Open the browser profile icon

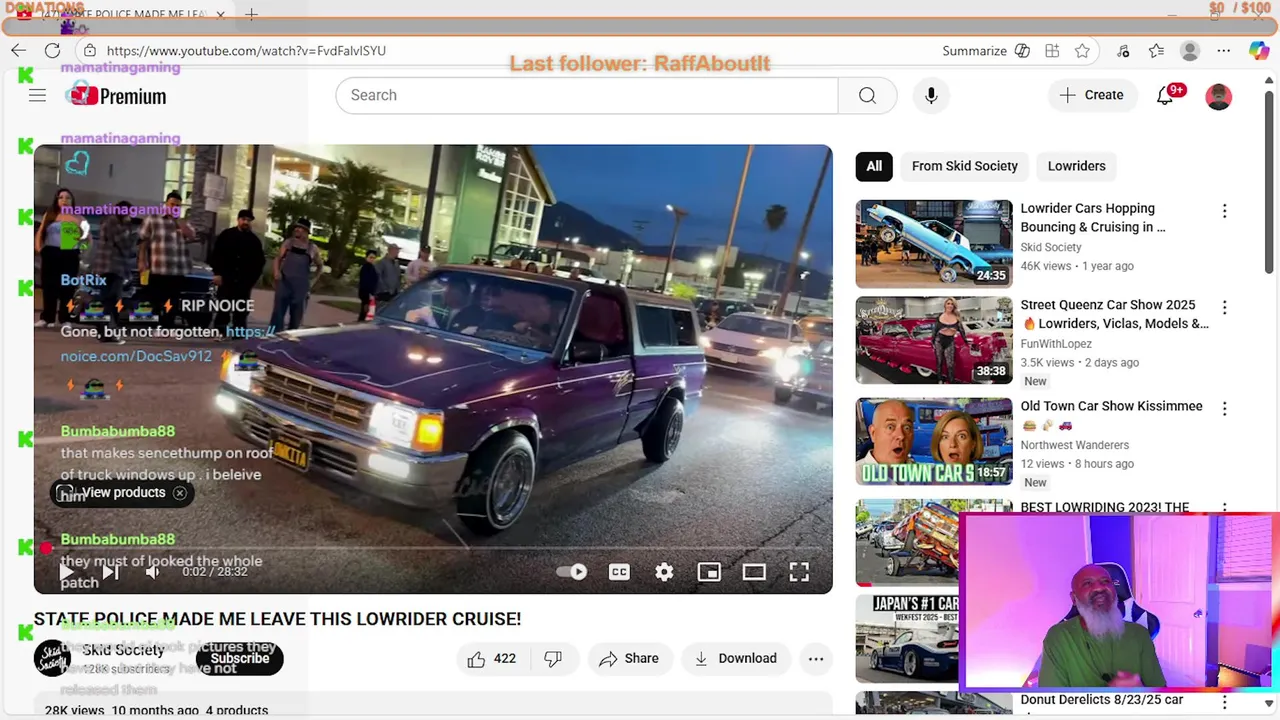(x=1189, y=50)
